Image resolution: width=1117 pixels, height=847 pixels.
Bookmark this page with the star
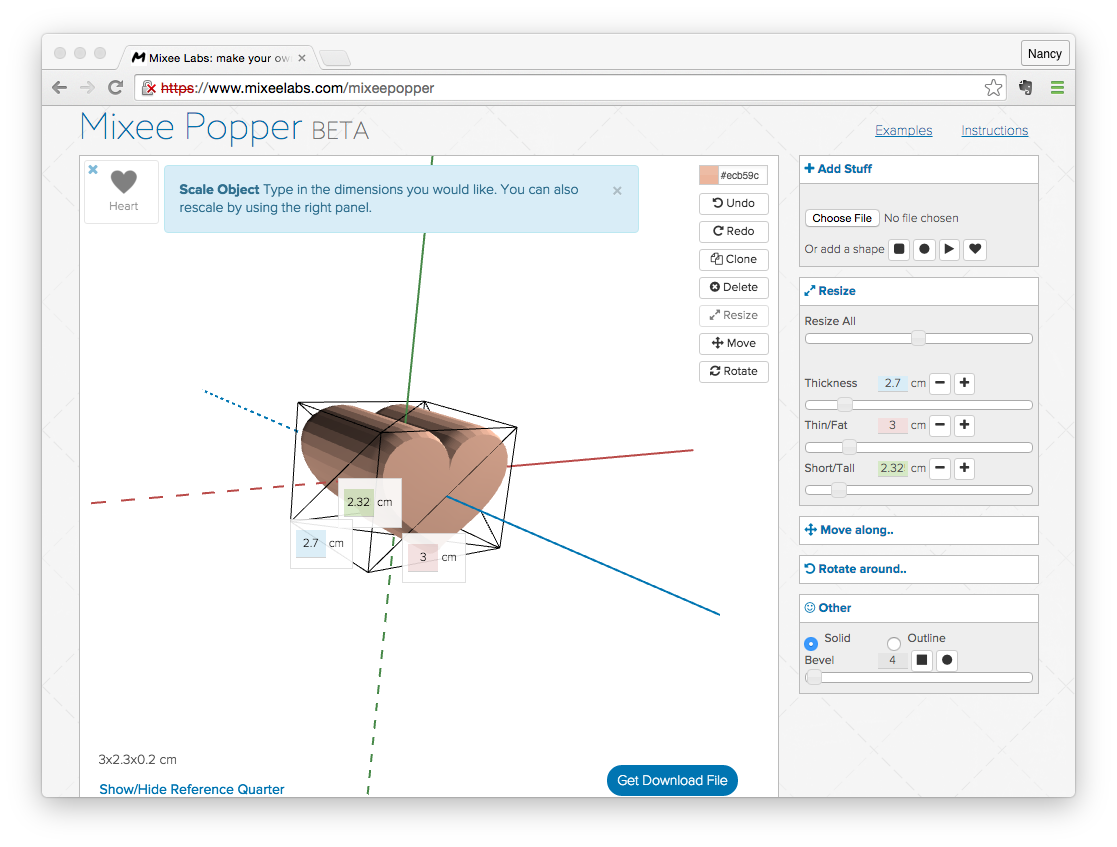point(993,88)
